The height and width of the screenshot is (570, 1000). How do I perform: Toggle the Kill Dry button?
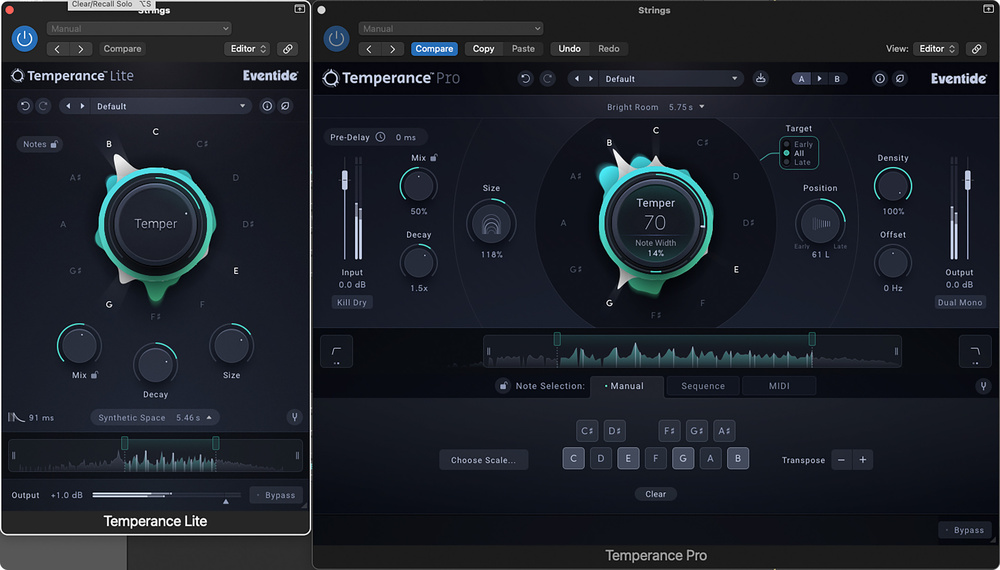point(352,302)
